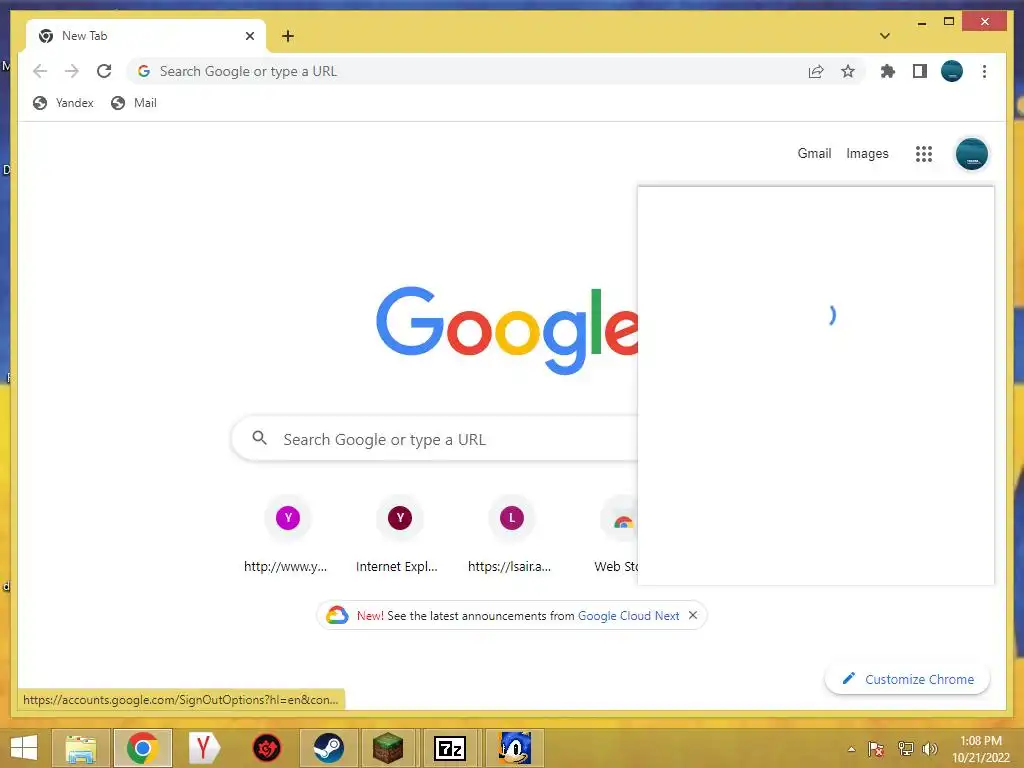Screen dimensions: 1024x768
Task: Open the Google apps grid icon
Action: point(923,154)
